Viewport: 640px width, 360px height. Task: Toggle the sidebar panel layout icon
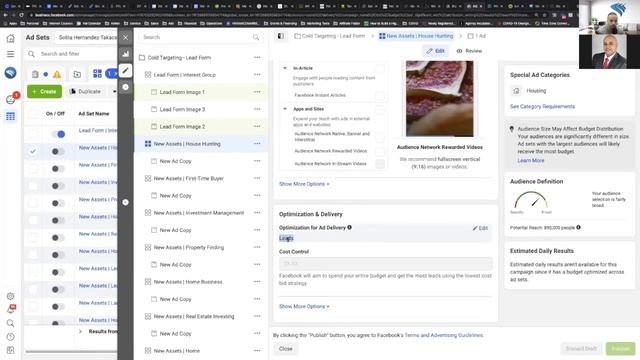pos(281,36)
